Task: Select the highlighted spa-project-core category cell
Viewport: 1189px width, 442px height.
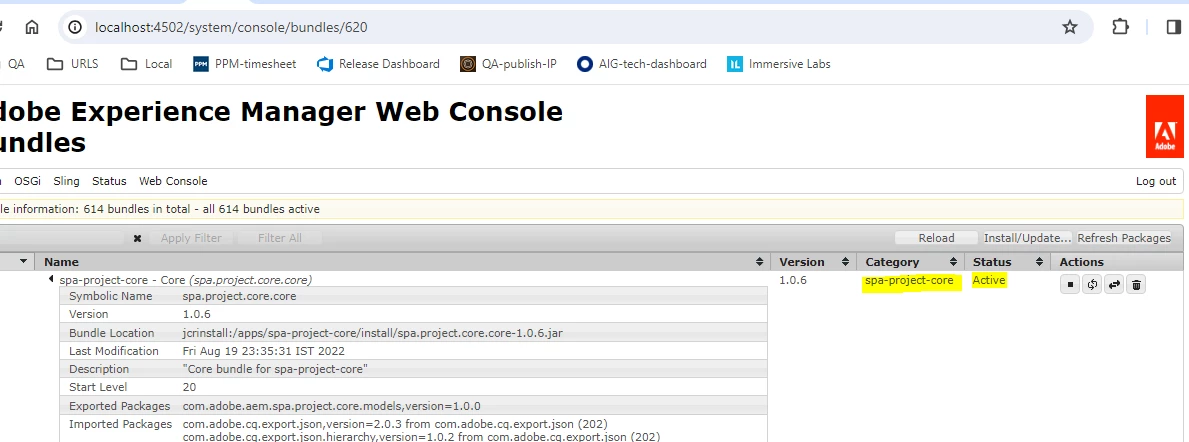Action: pyautogui.click(x=910, y=281)
